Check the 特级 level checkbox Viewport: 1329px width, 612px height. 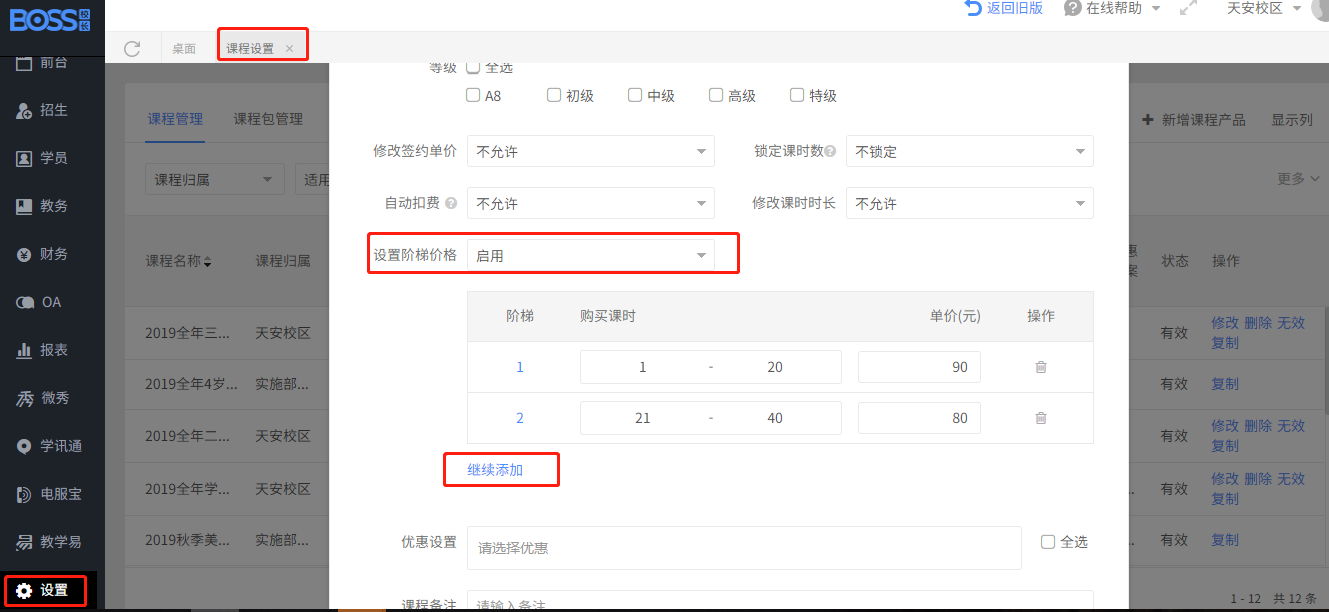pos(797,96)
